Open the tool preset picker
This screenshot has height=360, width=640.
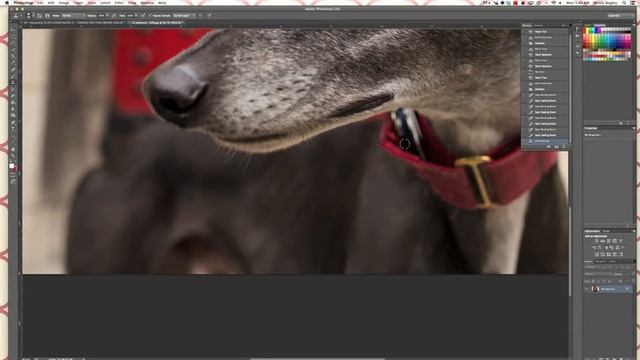click(16, 16)
